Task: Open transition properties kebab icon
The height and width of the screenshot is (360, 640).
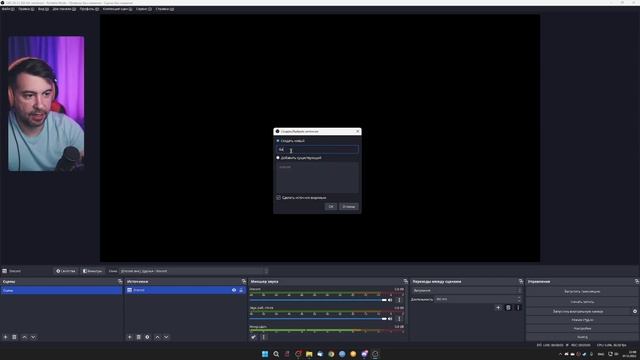Action: (x=518, y=307)
